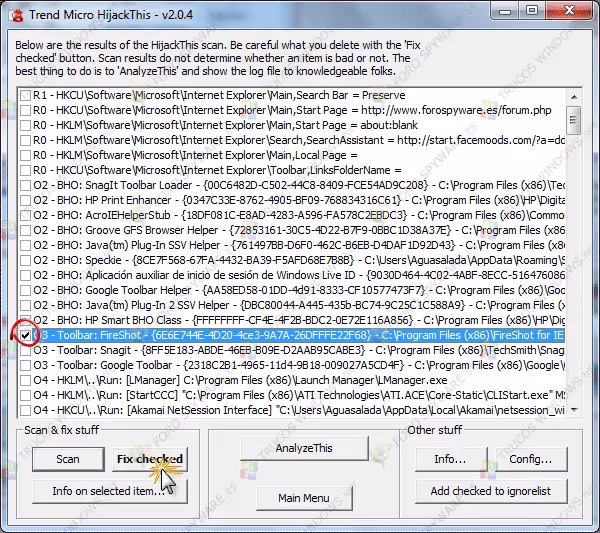Click the results list scrollbar thumb

tap(574, 120)
